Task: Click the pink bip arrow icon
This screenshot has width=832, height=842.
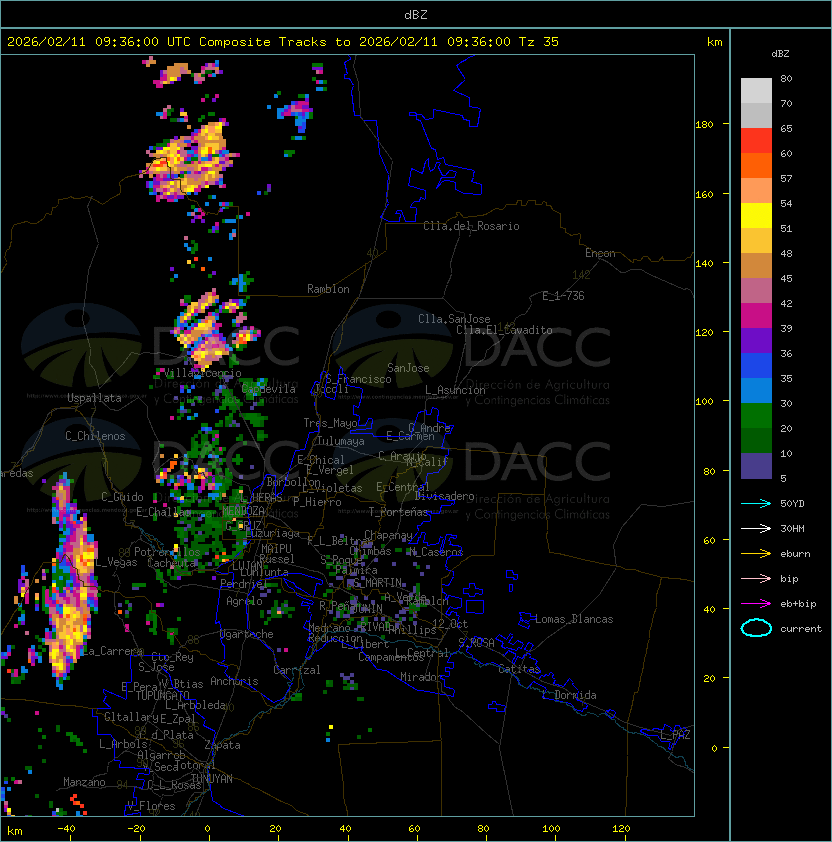Action: pos(756,578)
